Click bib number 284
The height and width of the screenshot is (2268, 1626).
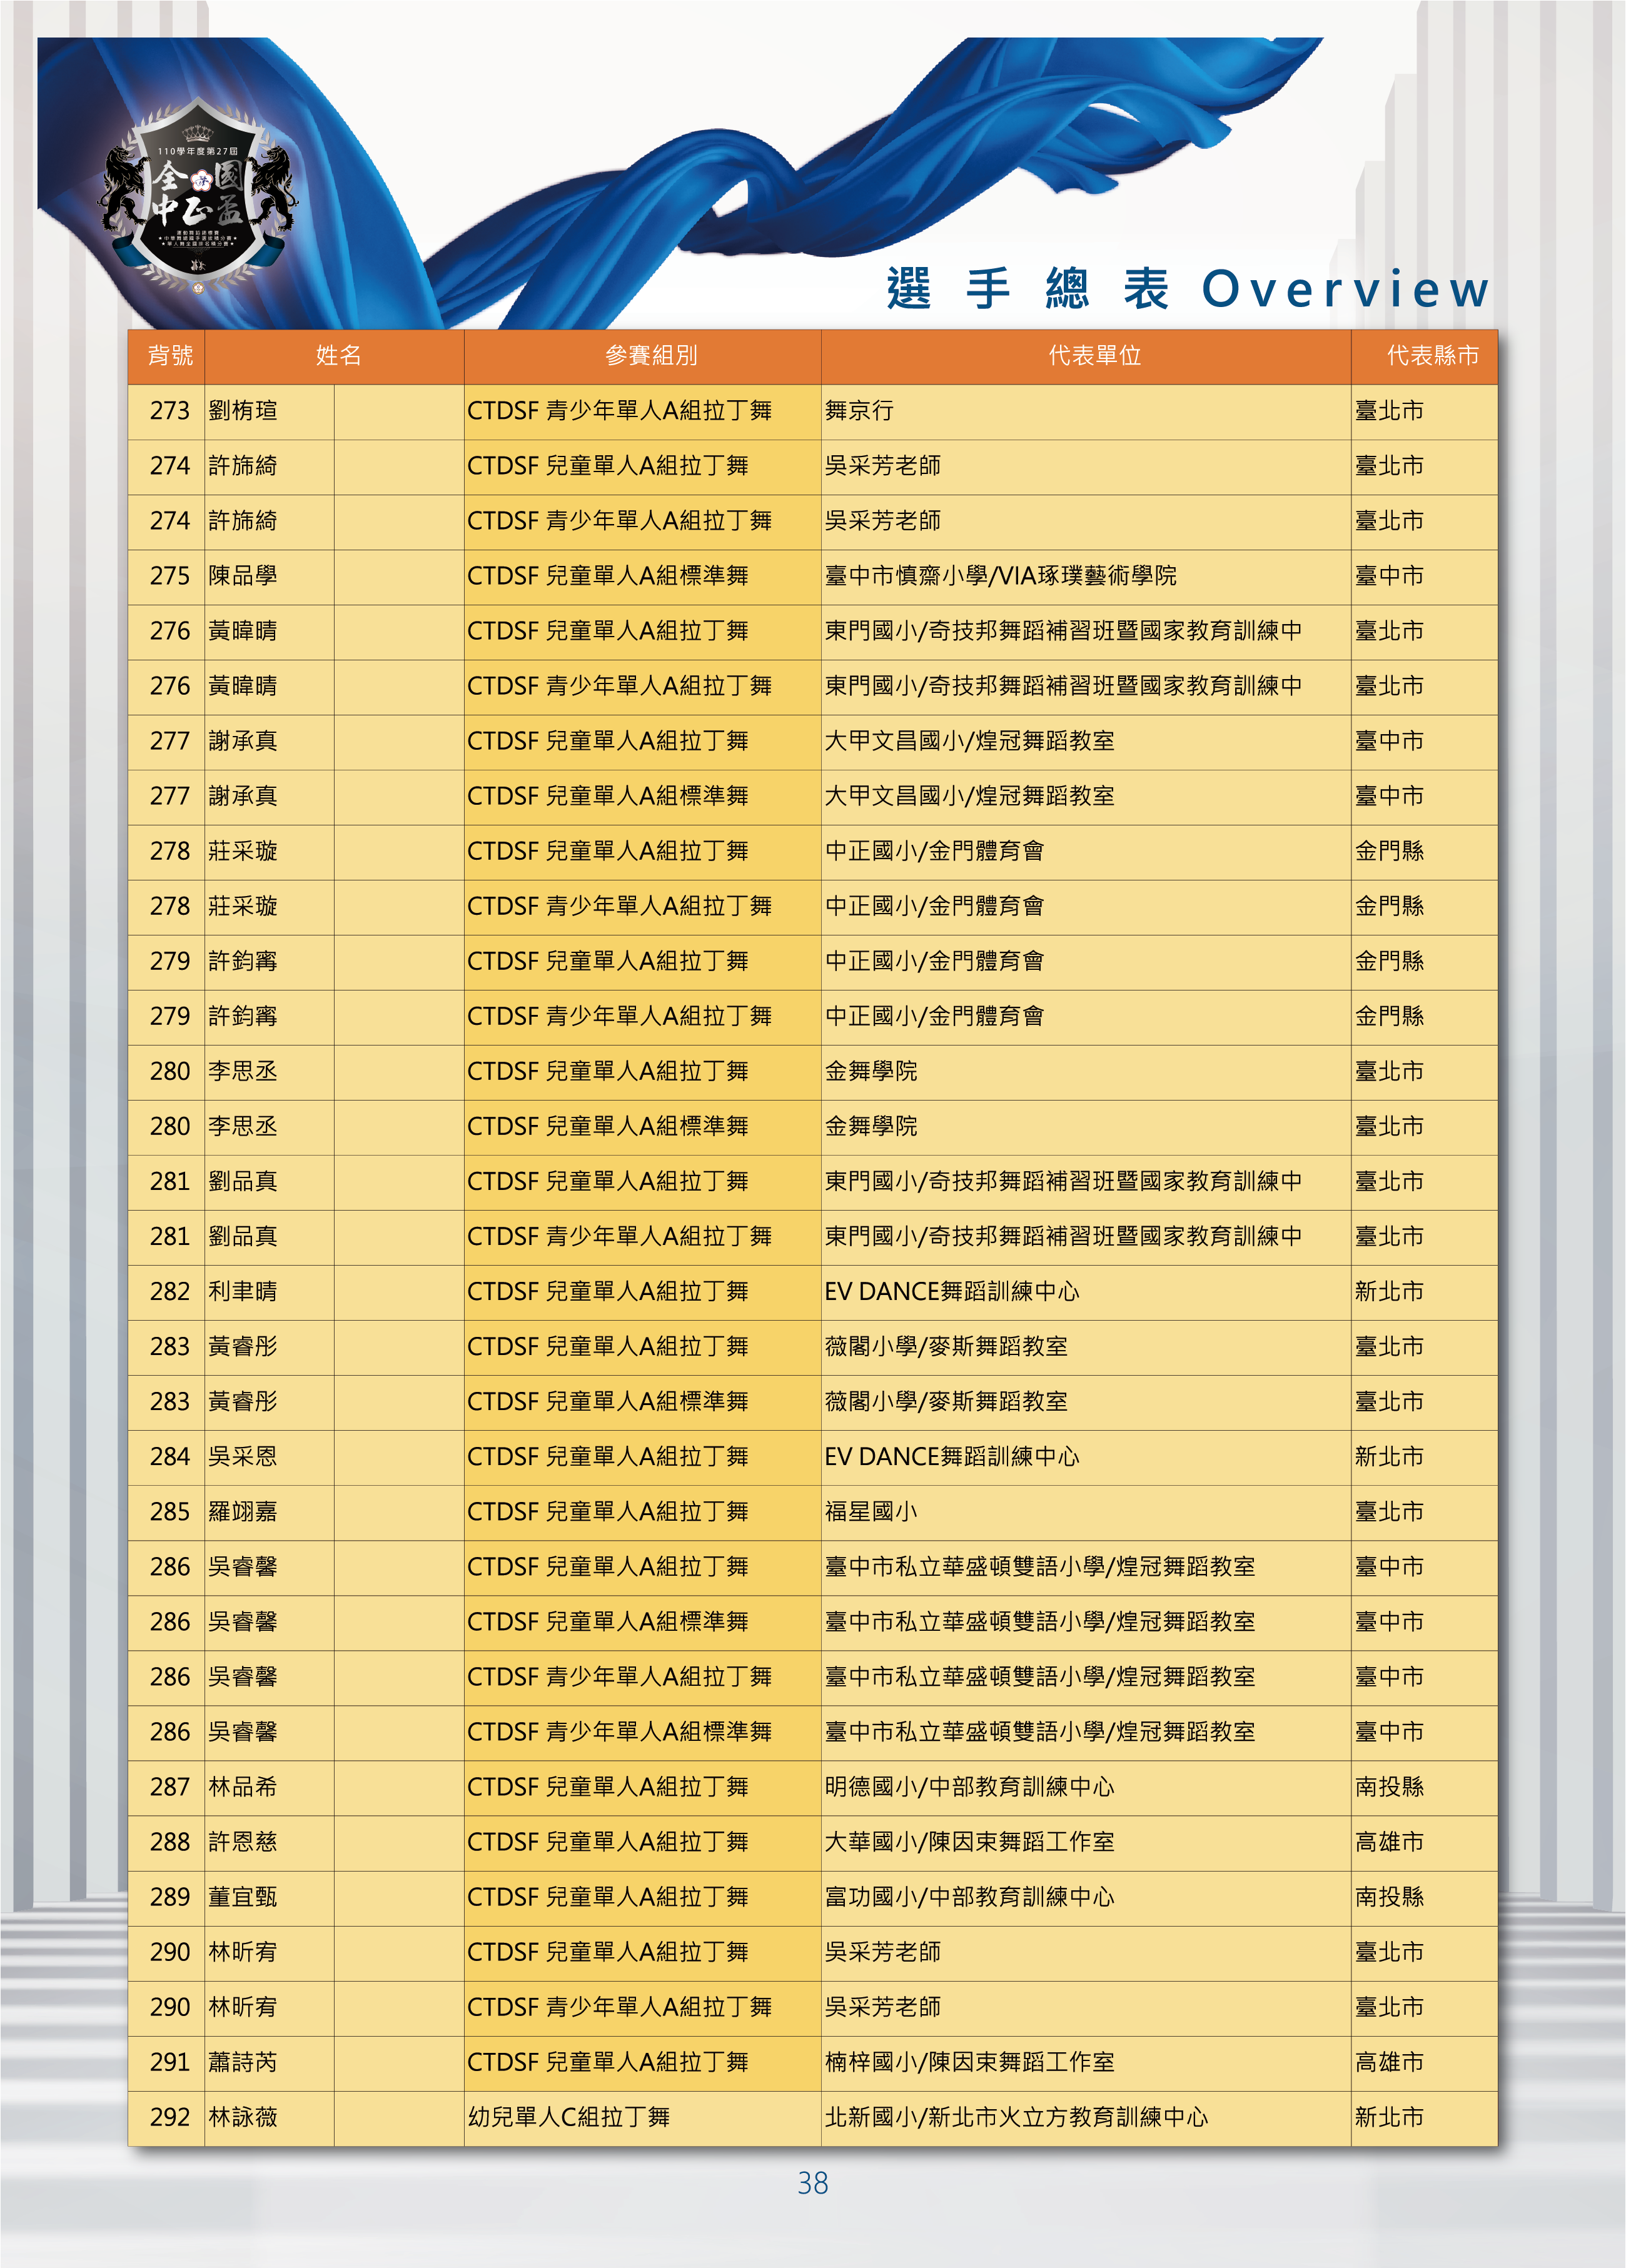(x=170, y=1456)
